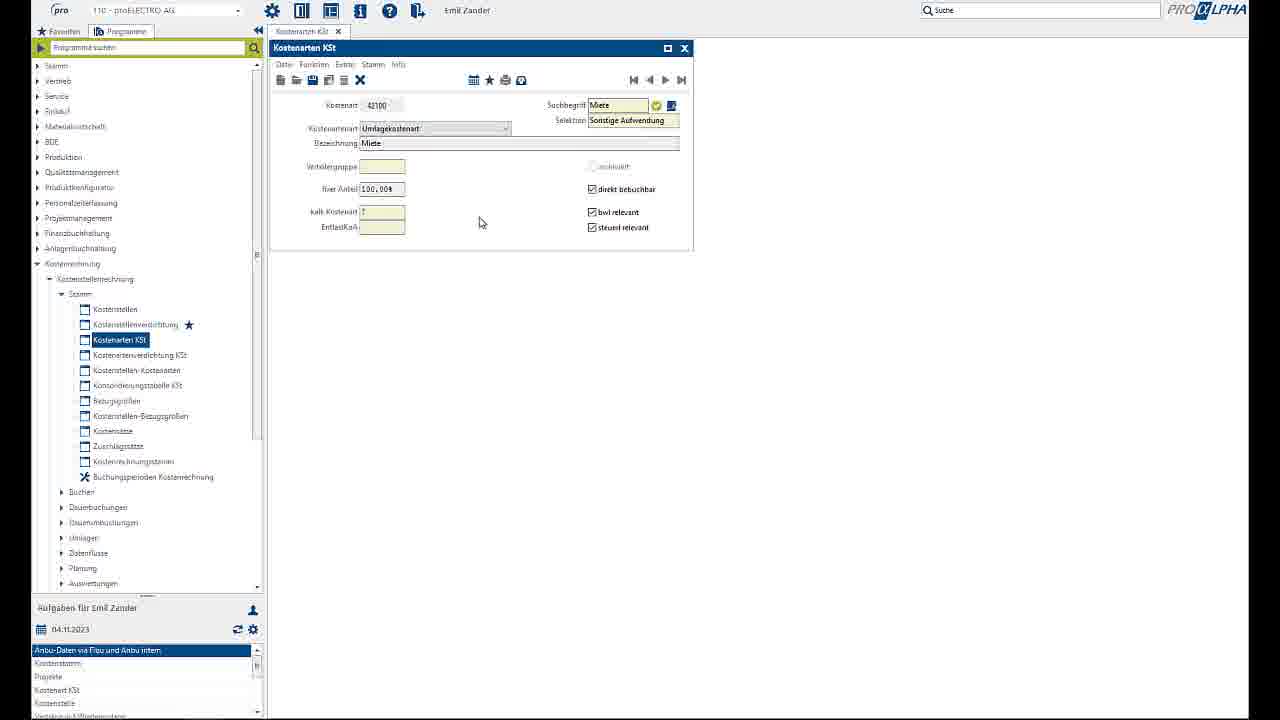The height and width of the screenshot is (720, 1280).
Task: Collapse the Kostenstellenrechnung tree node
Action: 50,279
